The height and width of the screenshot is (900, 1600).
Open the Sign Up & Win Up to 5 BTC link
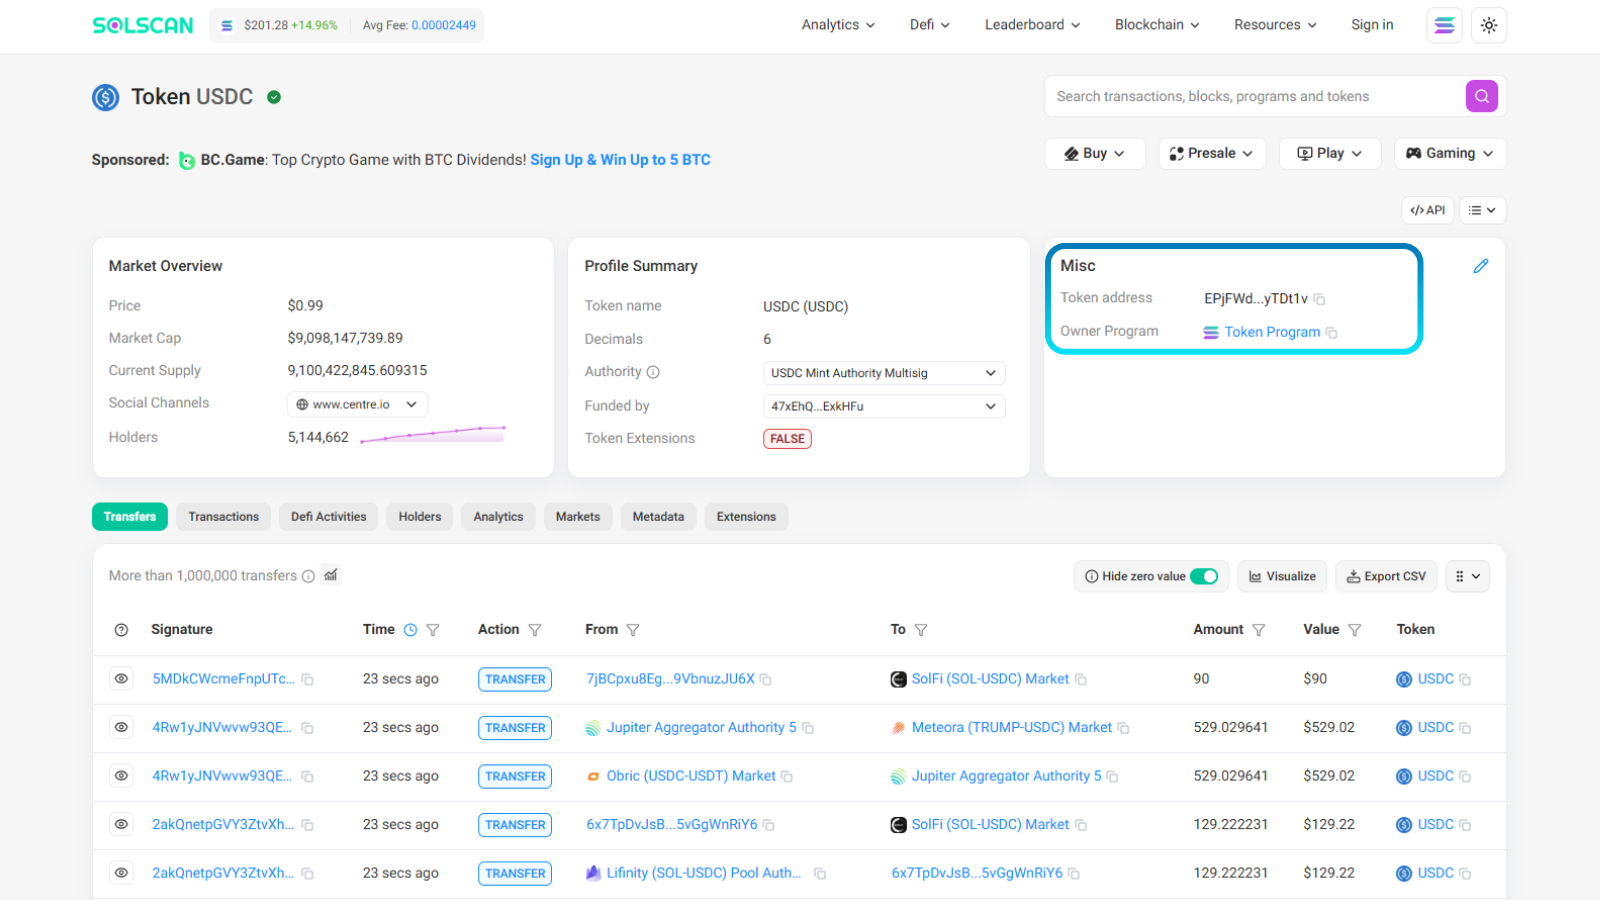click(620, 160)
